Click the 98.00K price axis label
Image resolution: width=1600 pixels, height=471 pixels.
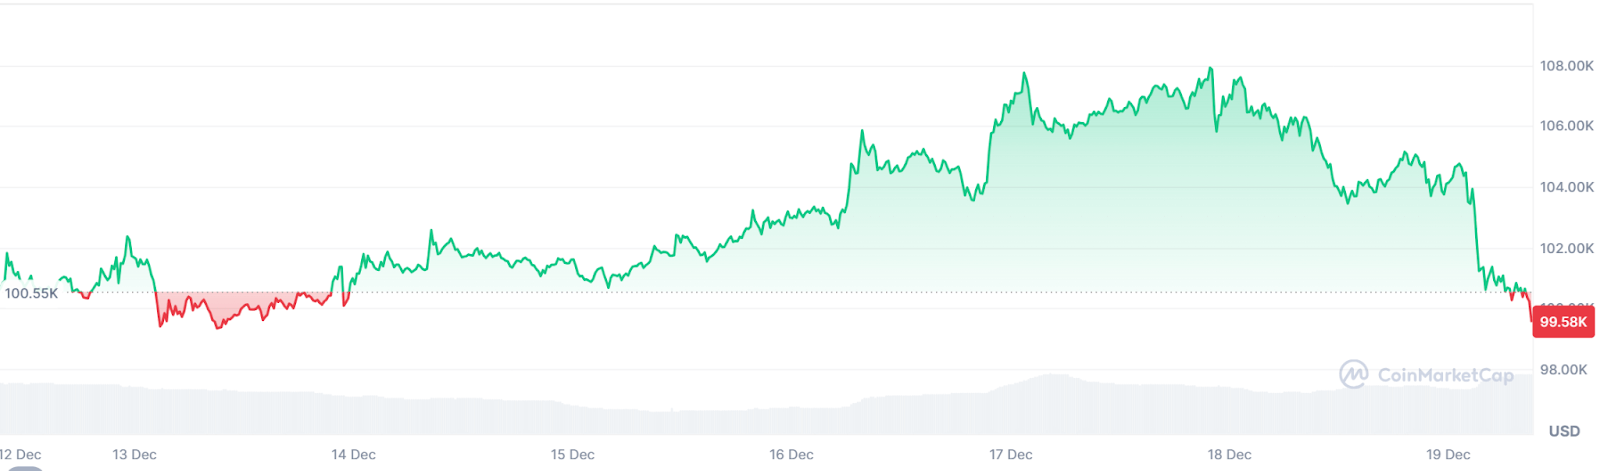pyautogui.click(x=1563, y=370)
